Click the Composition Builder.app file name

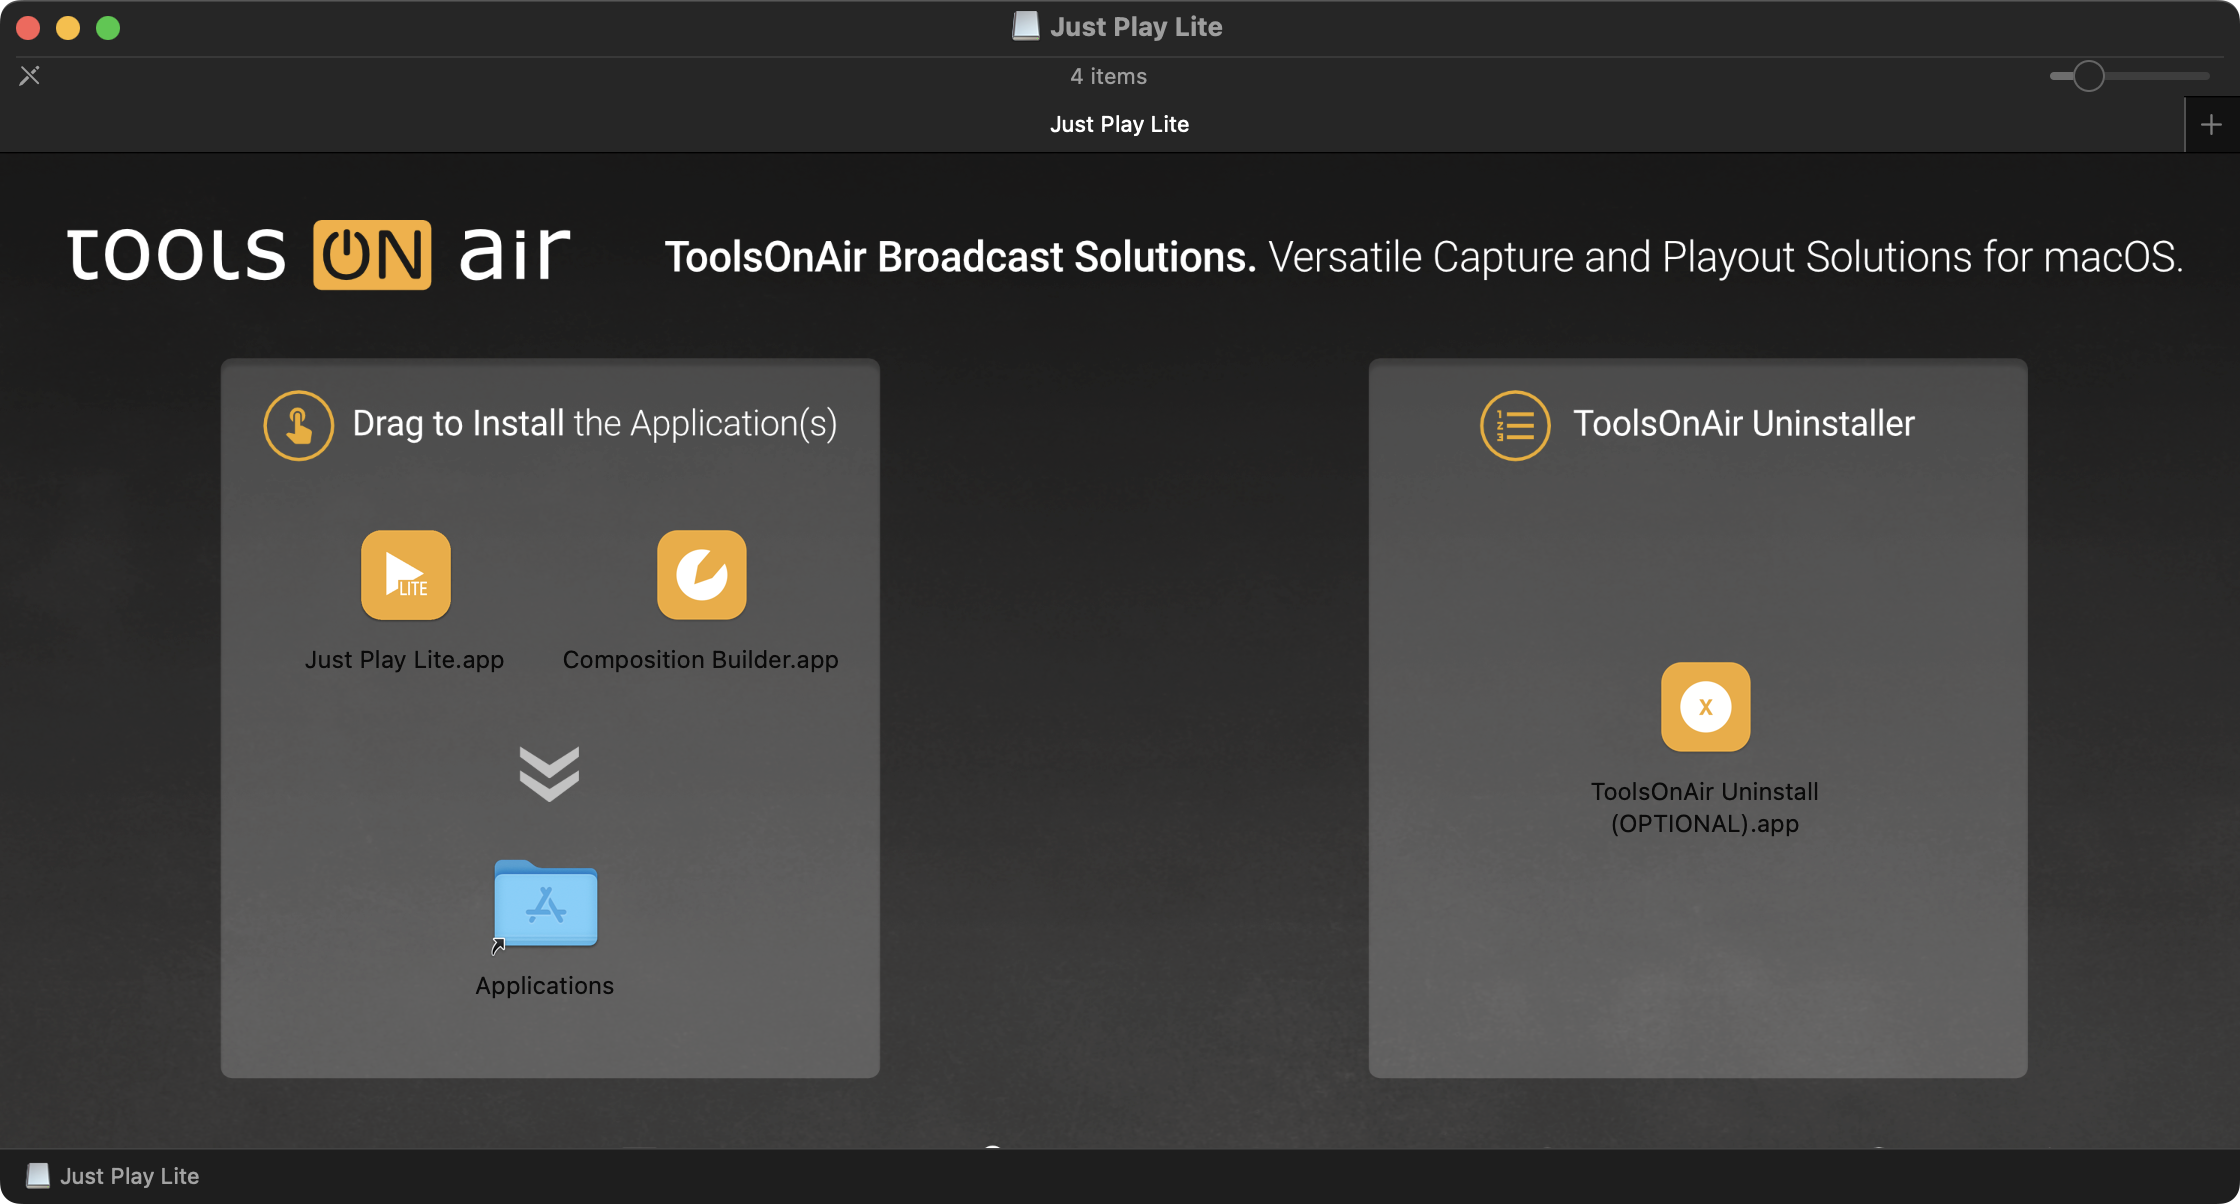click(700, 660)
